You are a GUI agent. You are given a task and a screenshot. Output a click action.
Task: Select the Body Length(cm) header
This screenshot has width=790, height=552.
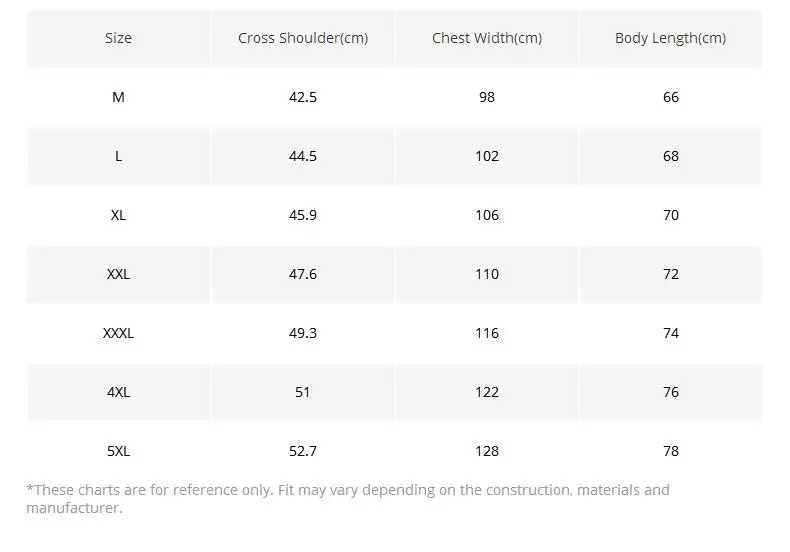pyautogui.click(x=671, y=38)
